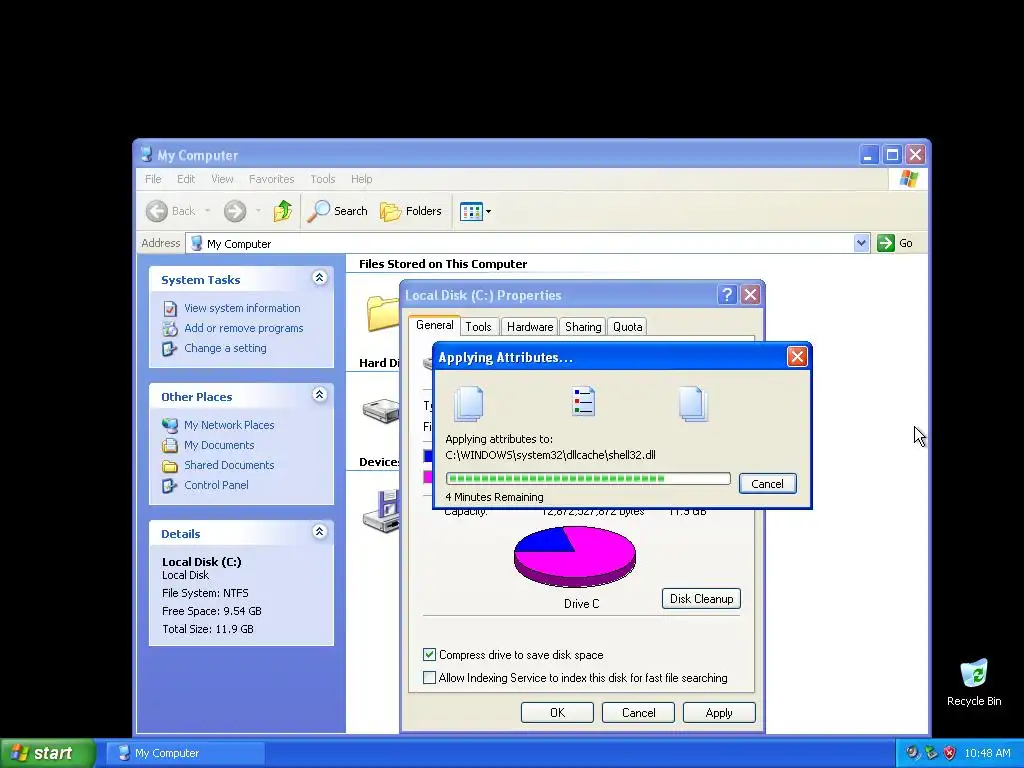1024x768 pixels.
Task: Click Apply in disk Properties dialog
Action: tap(719, 712)
